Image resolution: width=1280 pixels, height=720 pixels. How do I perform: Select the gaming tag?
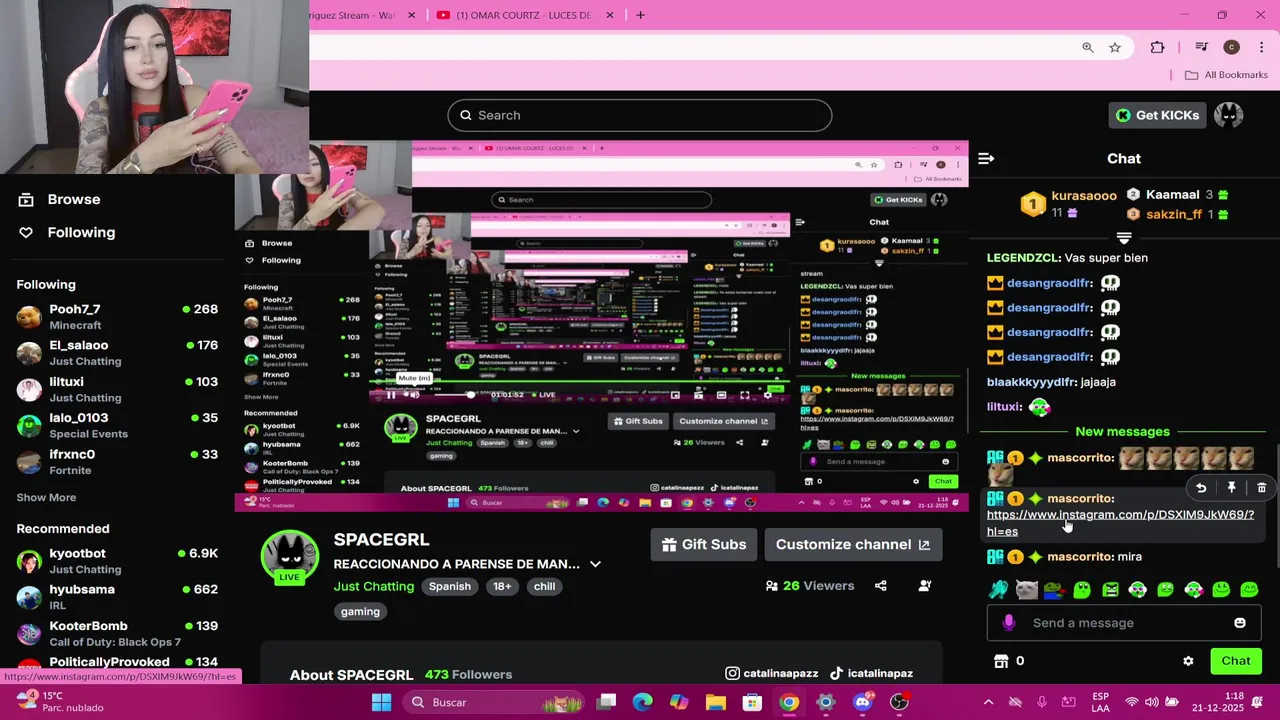tap(360, 611)
